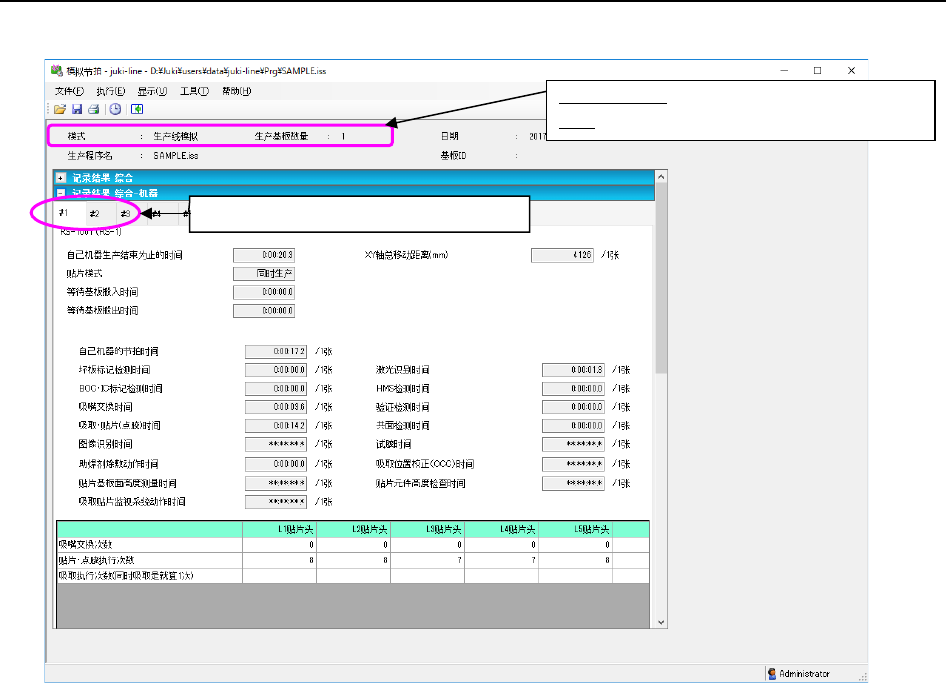Click the Administrator text in status bar
The height and width of the screenshot is (683, 946).
point(804,674)
